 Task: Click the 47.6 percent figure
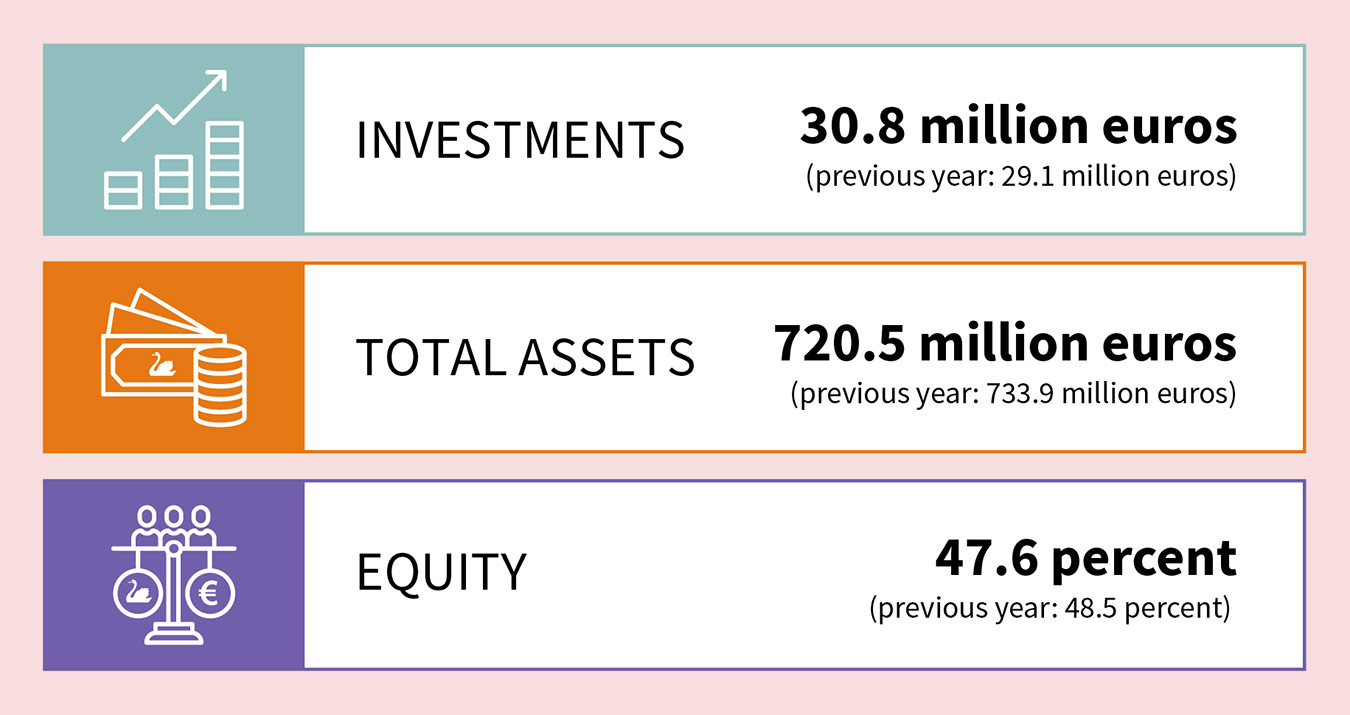click(1085, 558)
